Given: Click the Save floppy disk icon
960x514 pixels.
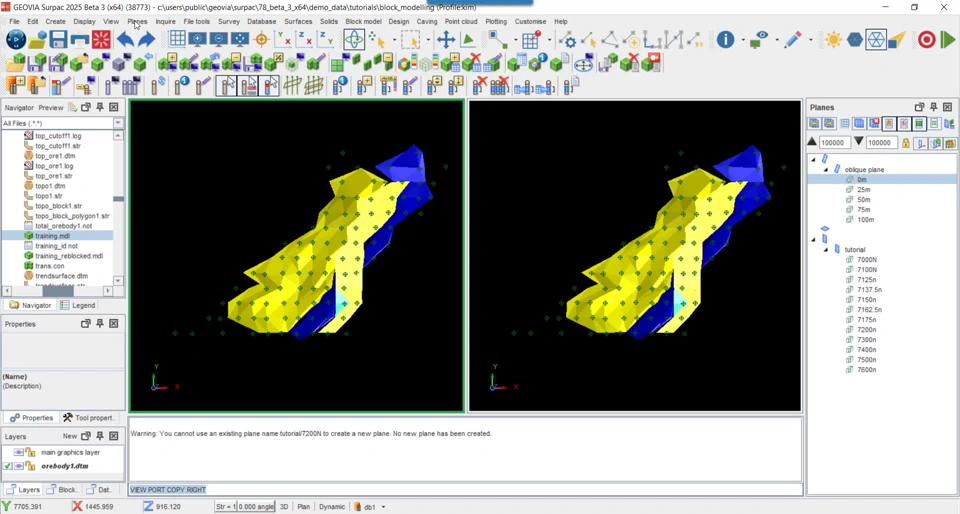Looking at the screenshot, I should [x=58, y=40].
